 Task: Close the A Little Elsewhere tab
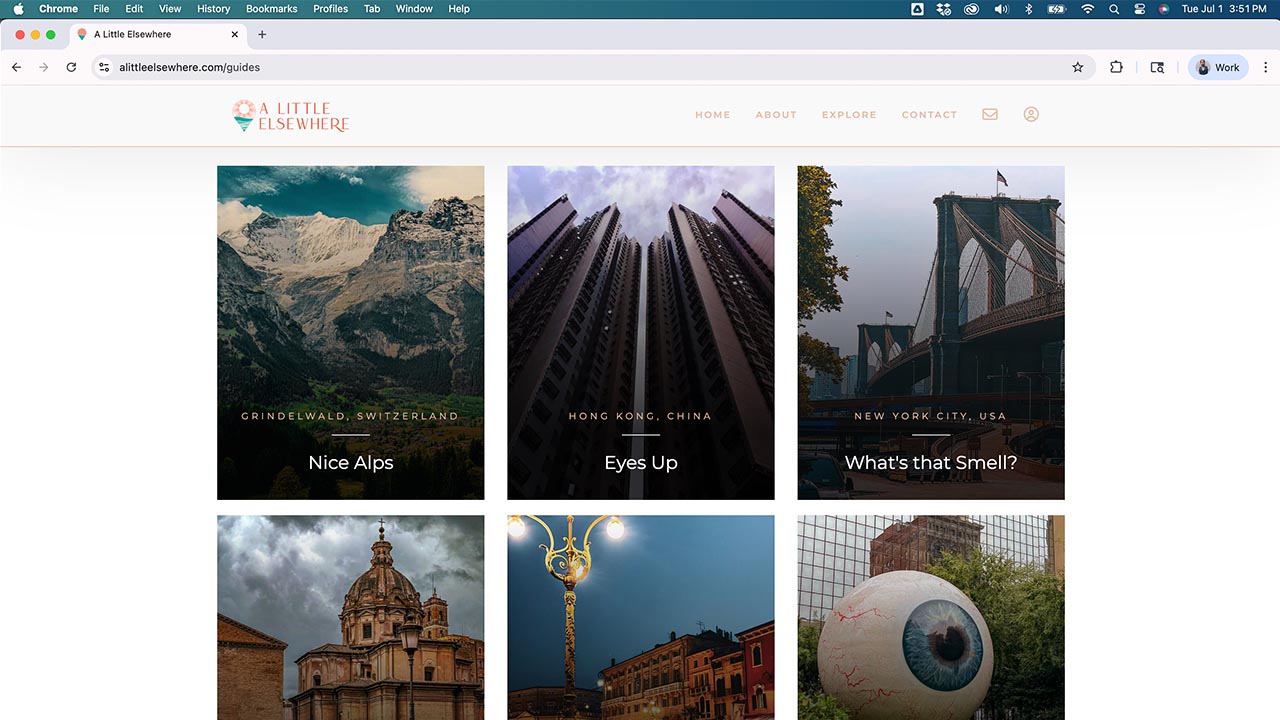pos(235,34)
